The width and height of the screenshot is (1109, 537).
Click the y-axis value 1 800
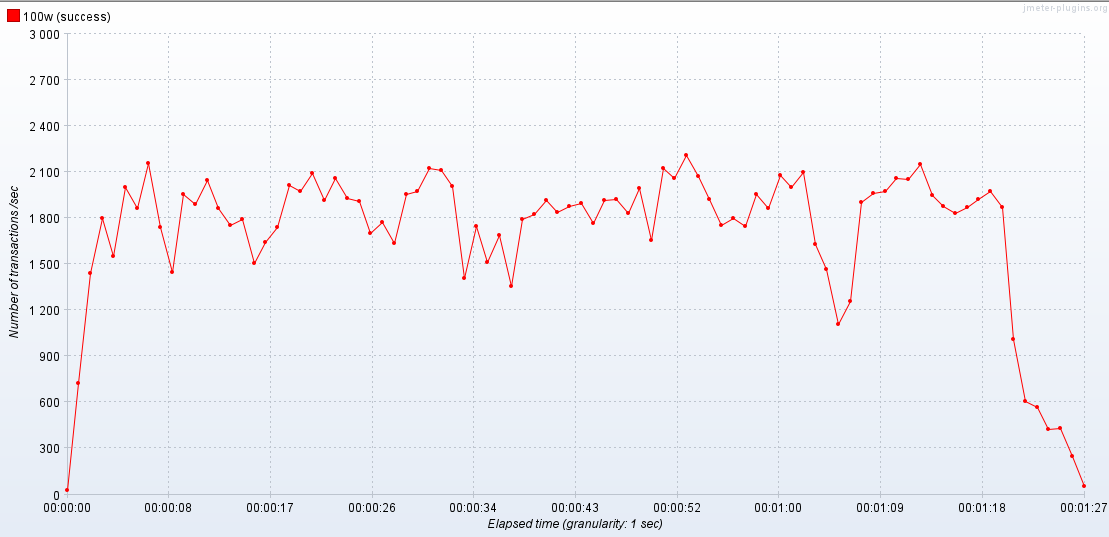[45, 218]
